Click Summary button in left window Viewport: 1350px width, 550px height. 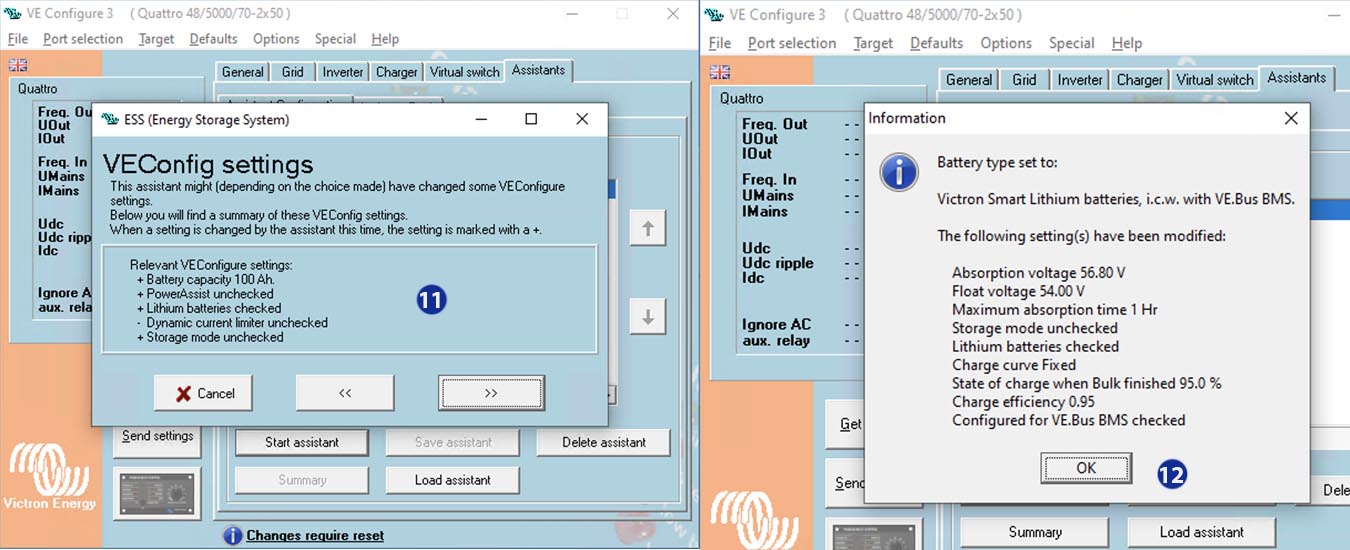click(302, 480)
